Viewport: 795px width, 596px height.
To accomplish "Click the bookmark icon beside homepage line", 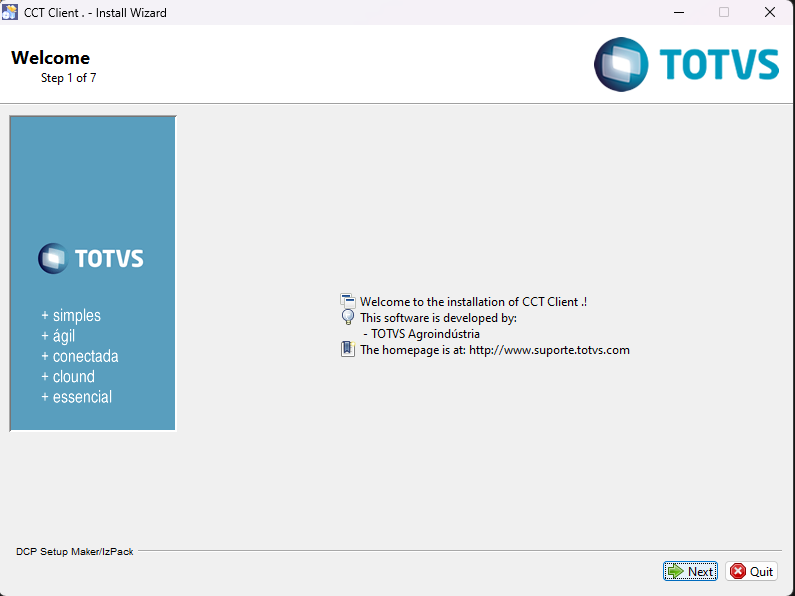I will coord(347,349).
